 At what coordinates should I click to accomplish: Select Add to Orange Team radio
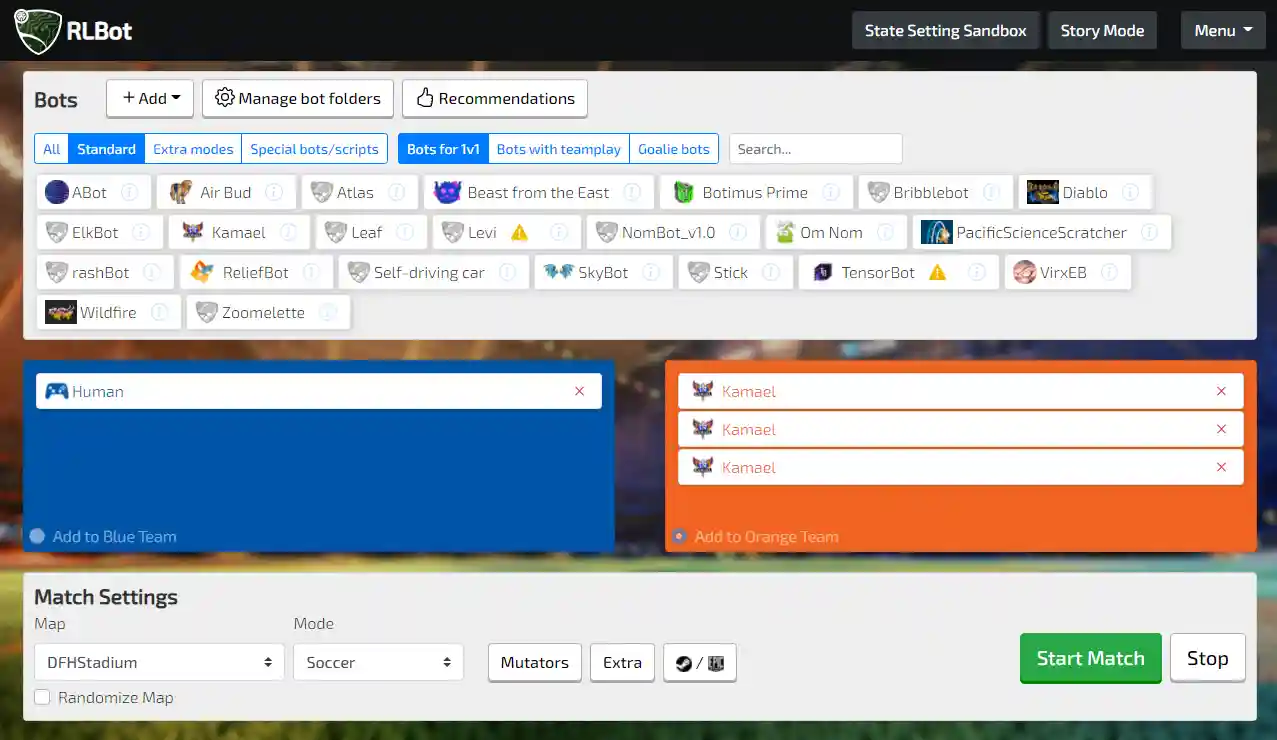pos(679,536)
